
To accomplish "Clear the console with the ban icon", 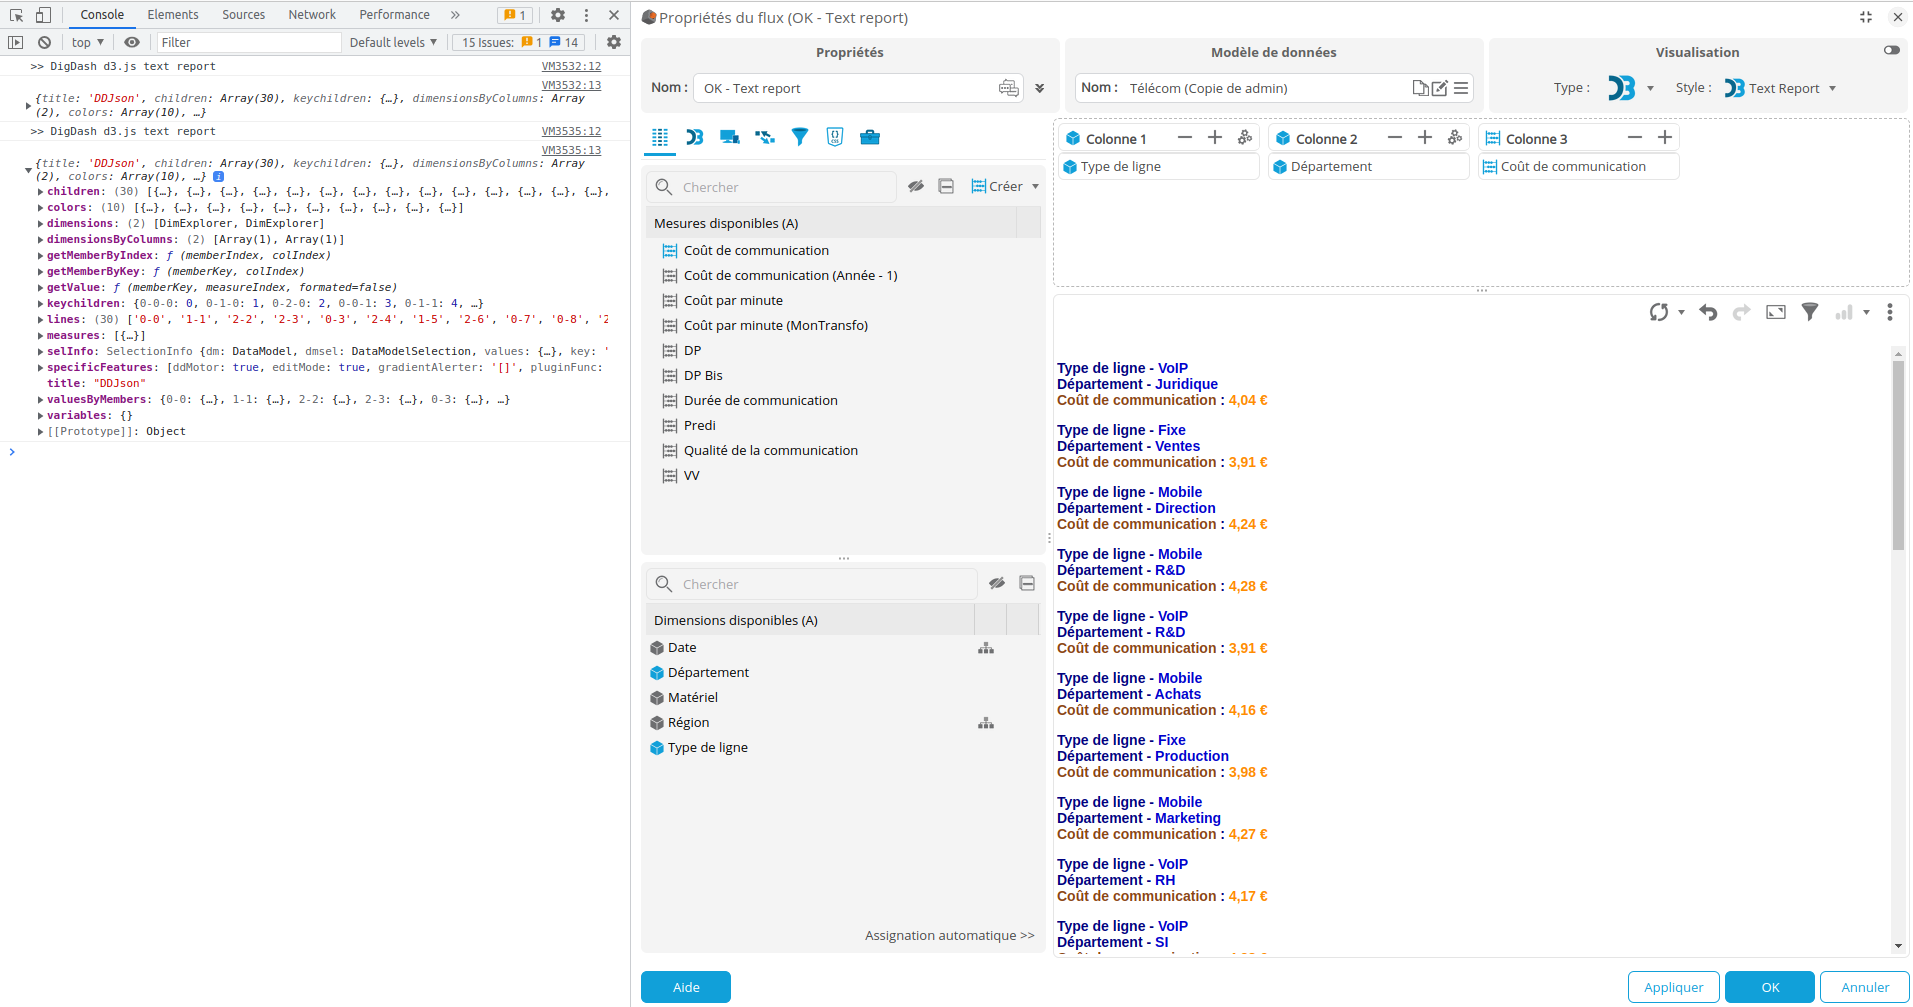I will pos(44,42).
